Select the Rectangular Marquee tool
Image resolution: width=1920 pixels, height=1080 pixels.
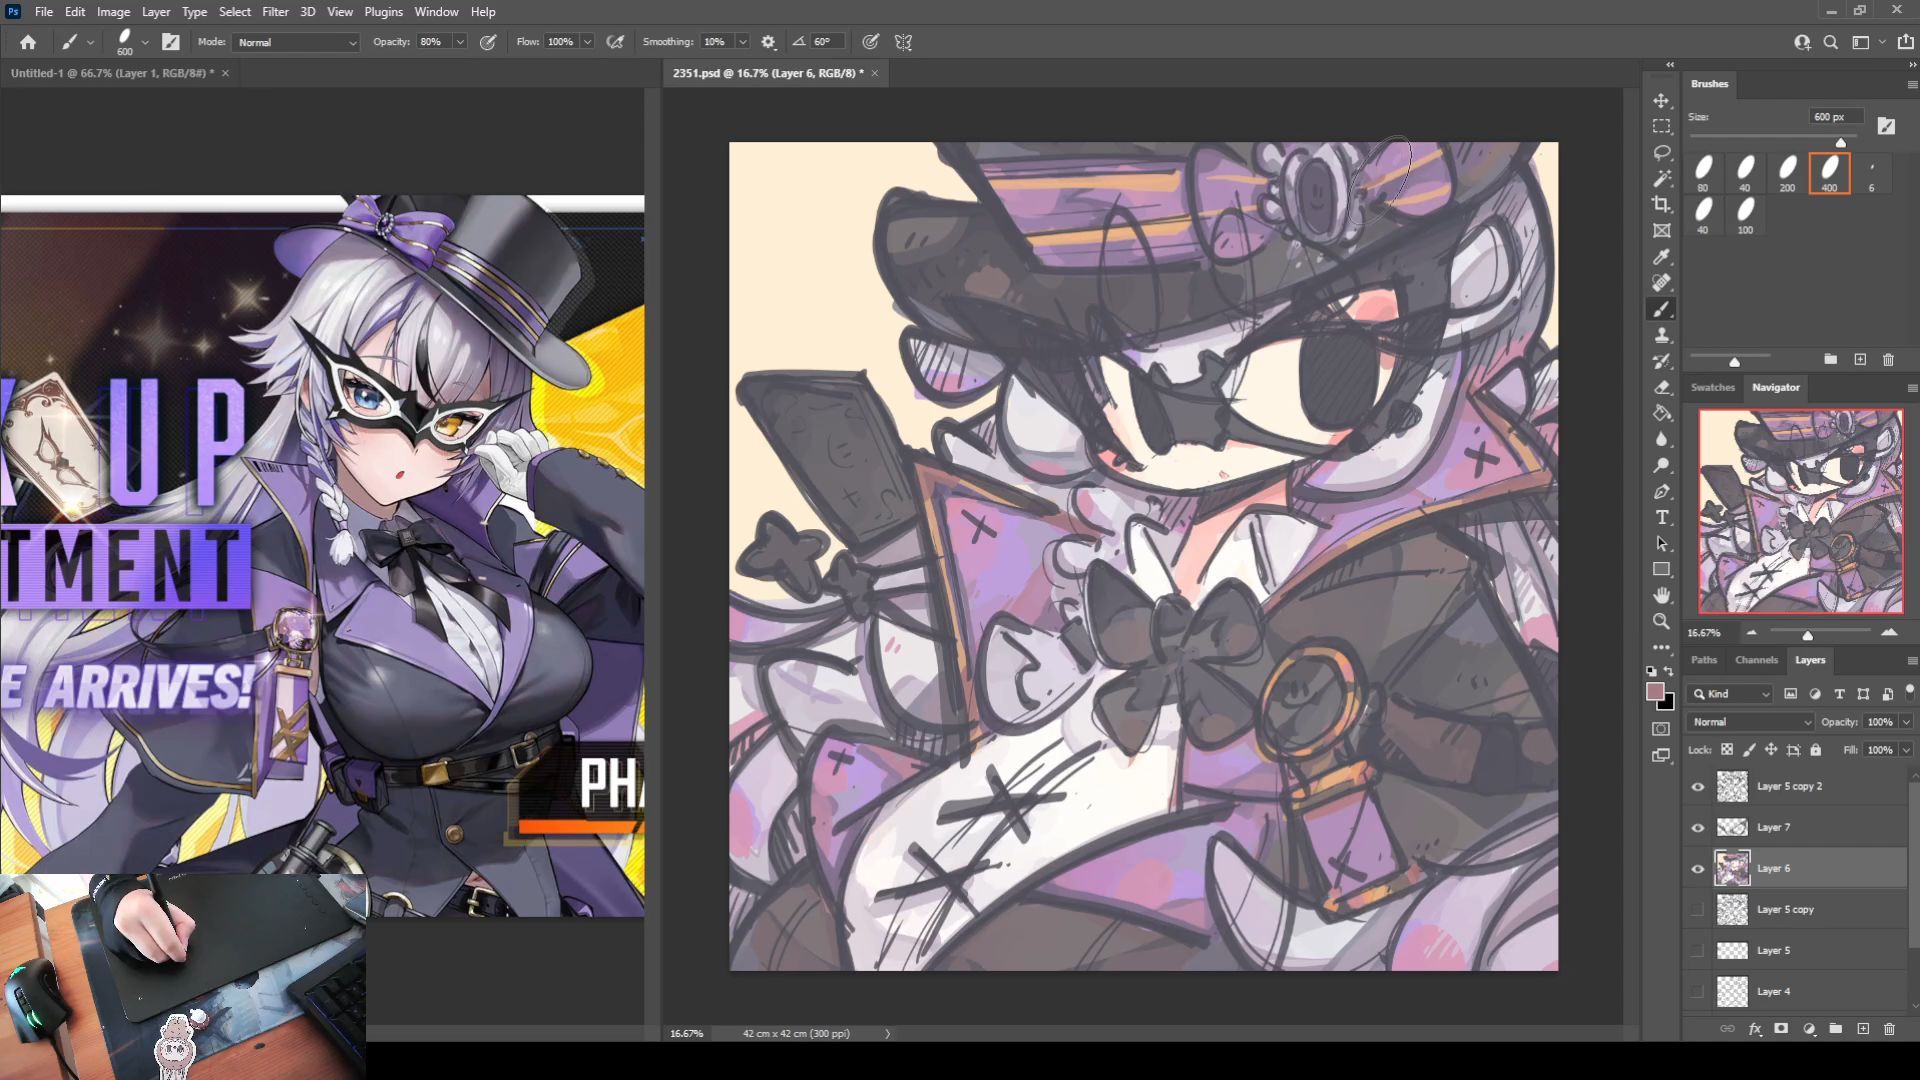1661,127
